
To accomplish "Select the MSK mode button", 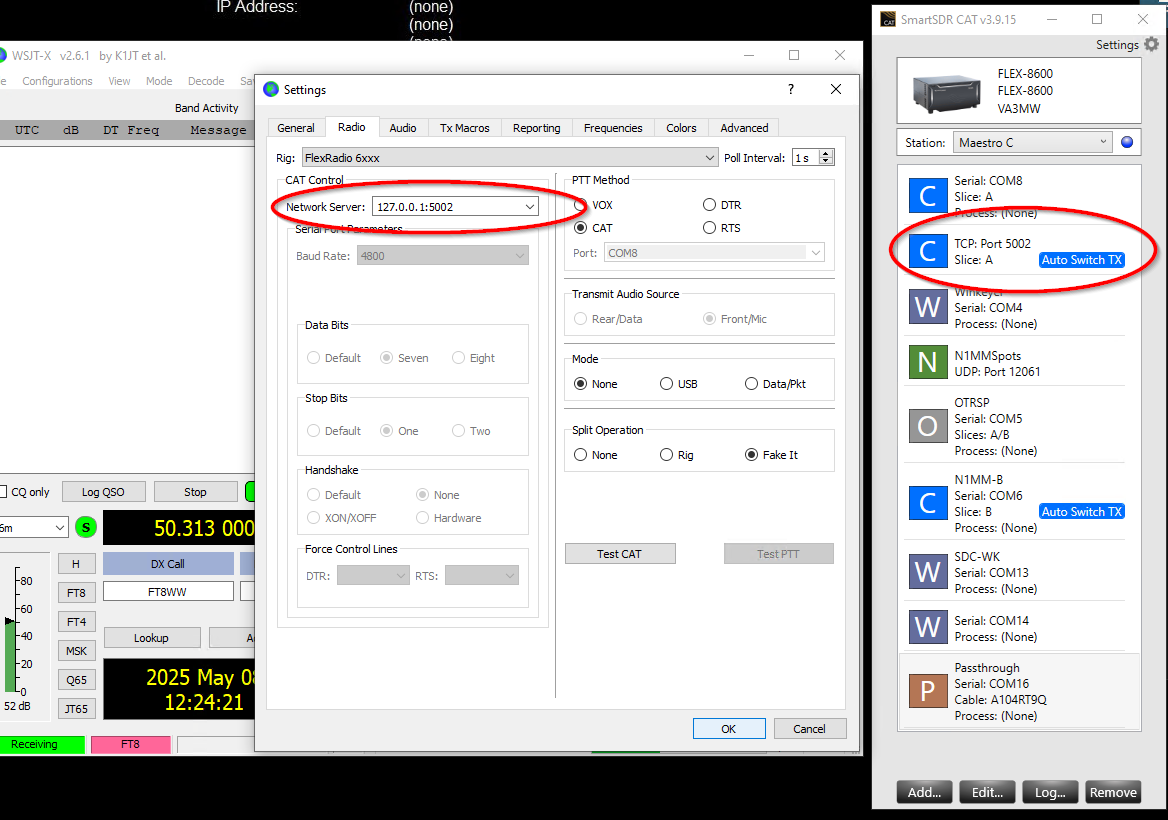I will click(77, 651).
